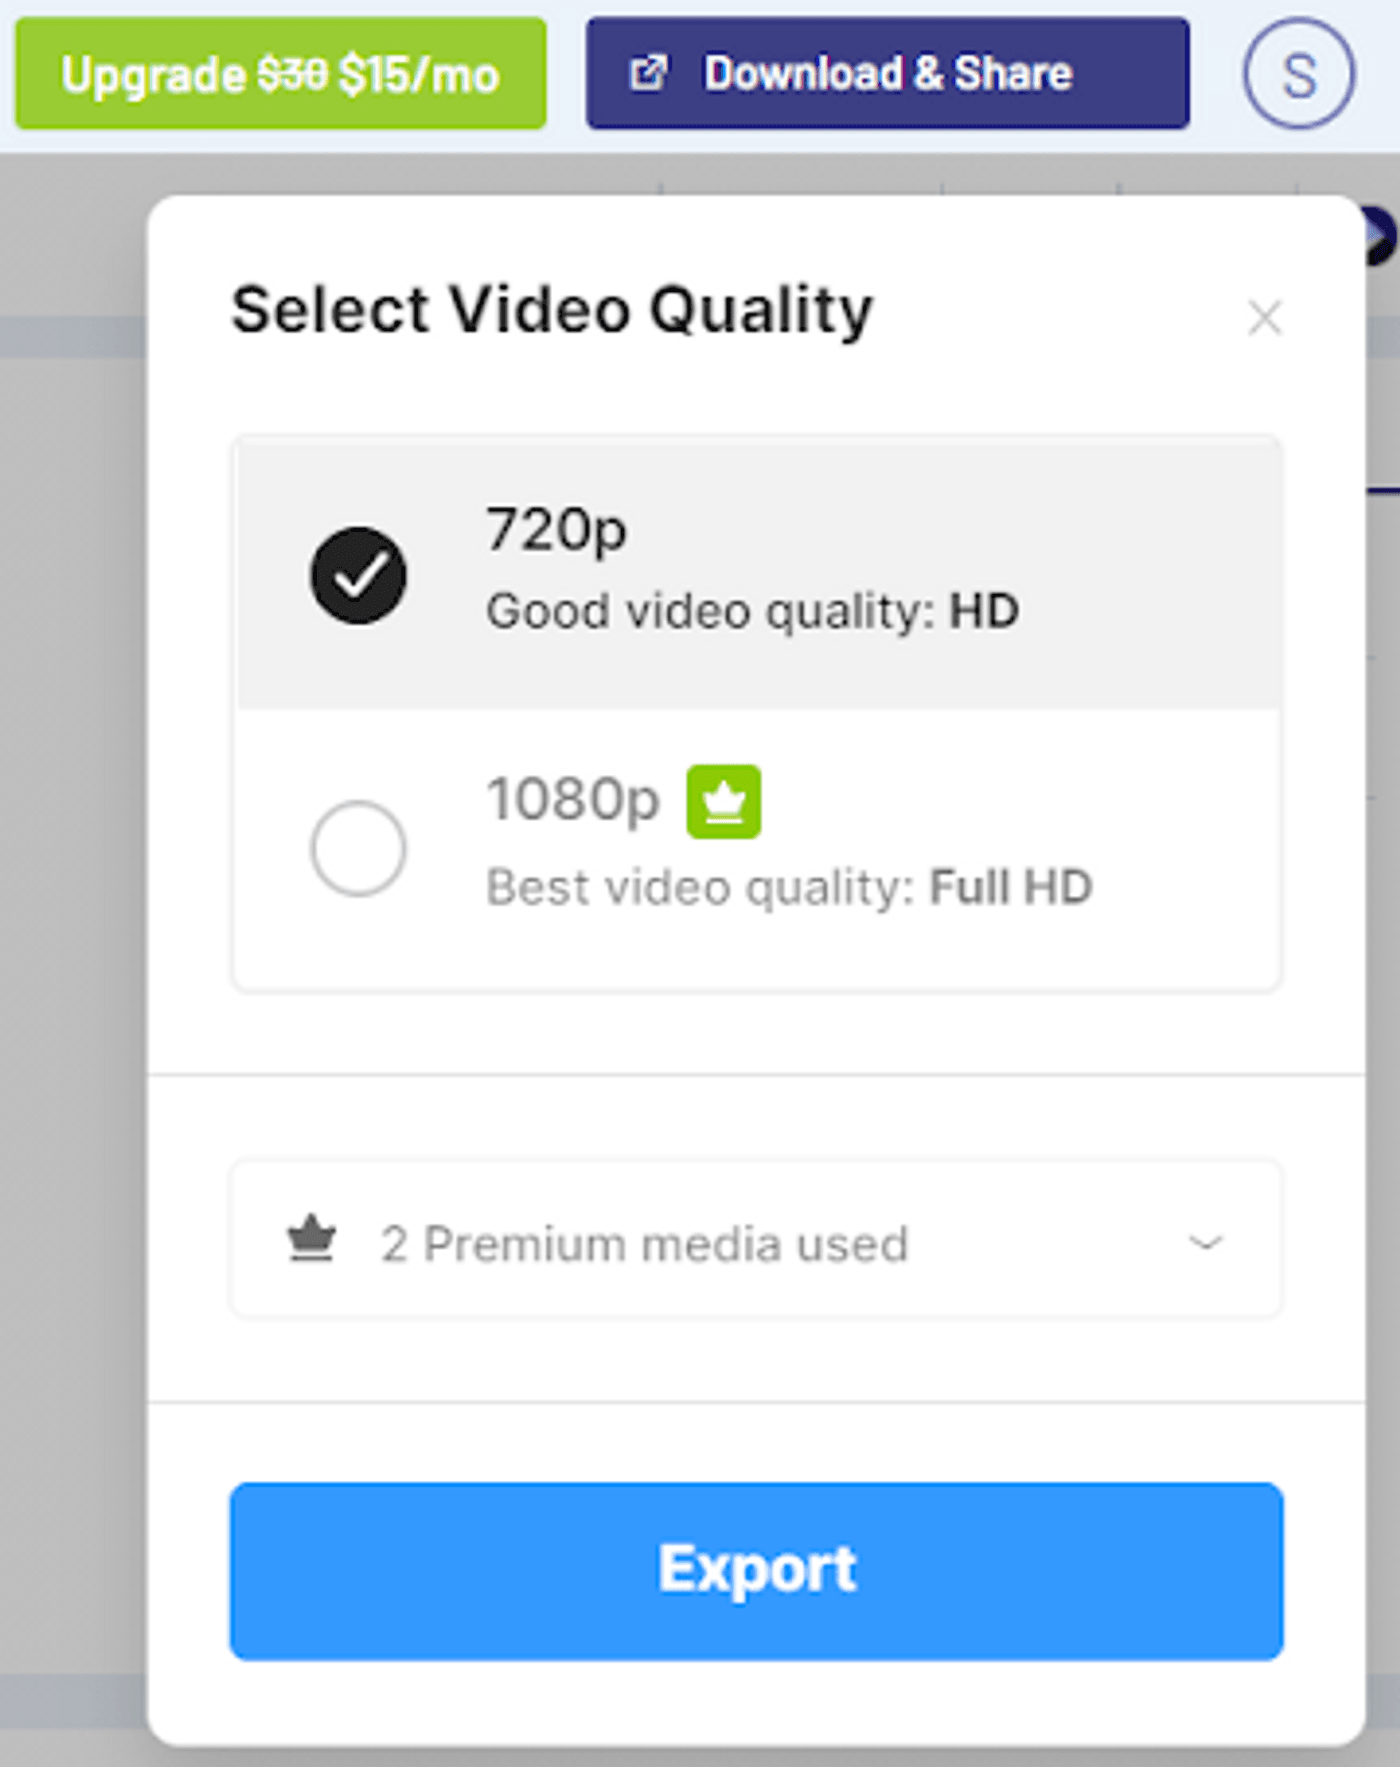Click the external-link icon on Download & Share

pyautogui.click(x=648, y=73)
